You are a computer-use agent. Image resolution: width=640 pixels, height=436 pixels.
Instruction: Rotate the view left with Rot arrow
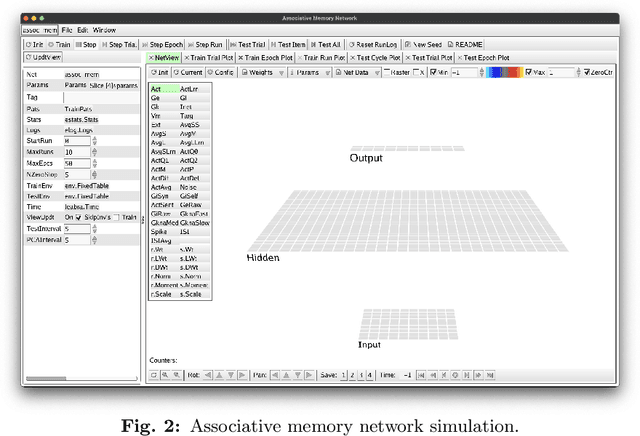(x=208, y=375)
